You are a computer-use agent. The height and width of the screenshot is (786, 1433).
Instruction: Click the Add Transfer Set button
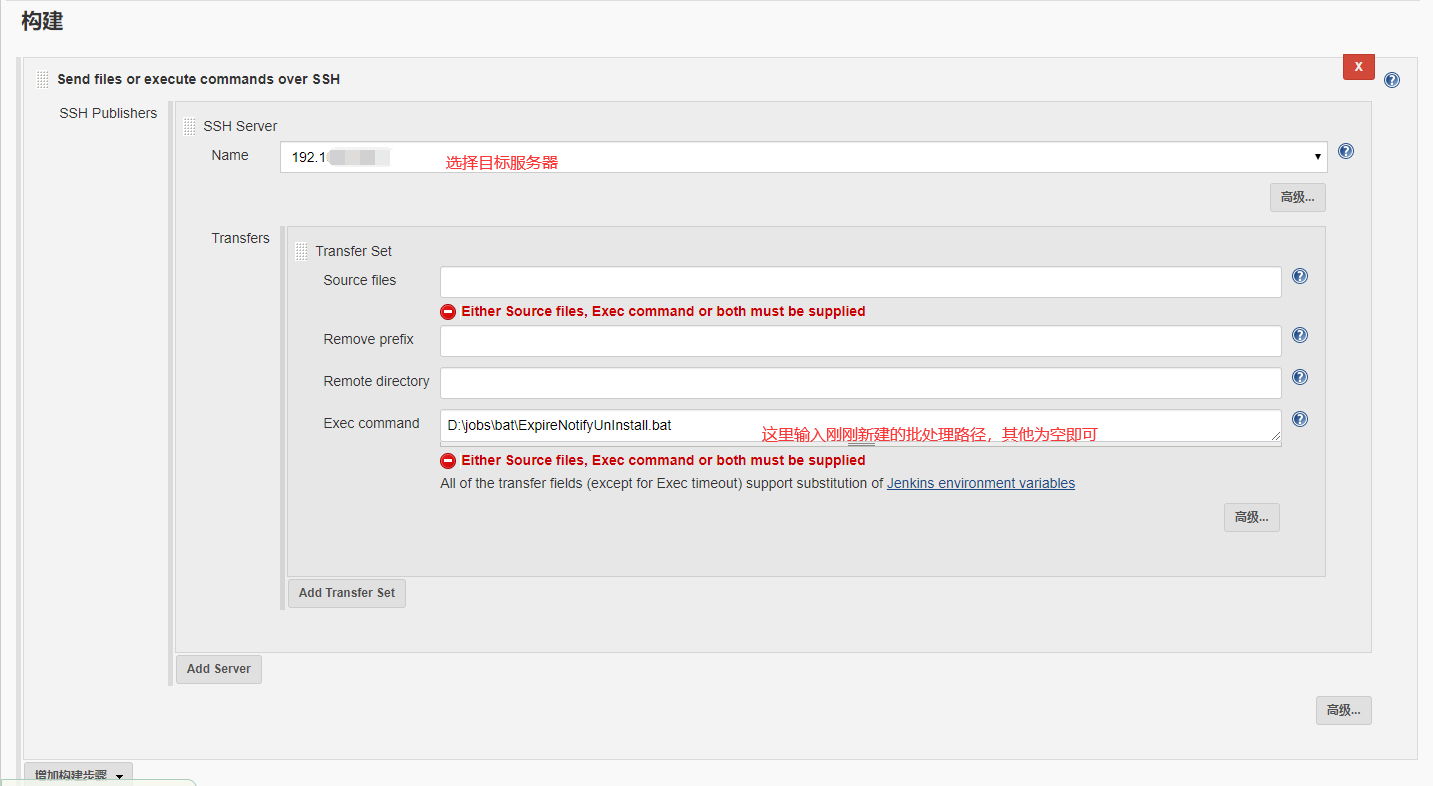pyautogui.click(x=346, y=592)
